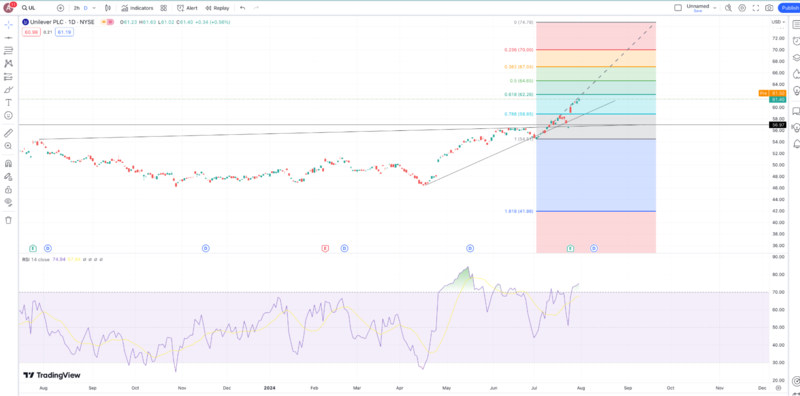Open the watchlist side panel

click(x=796, y=24)
